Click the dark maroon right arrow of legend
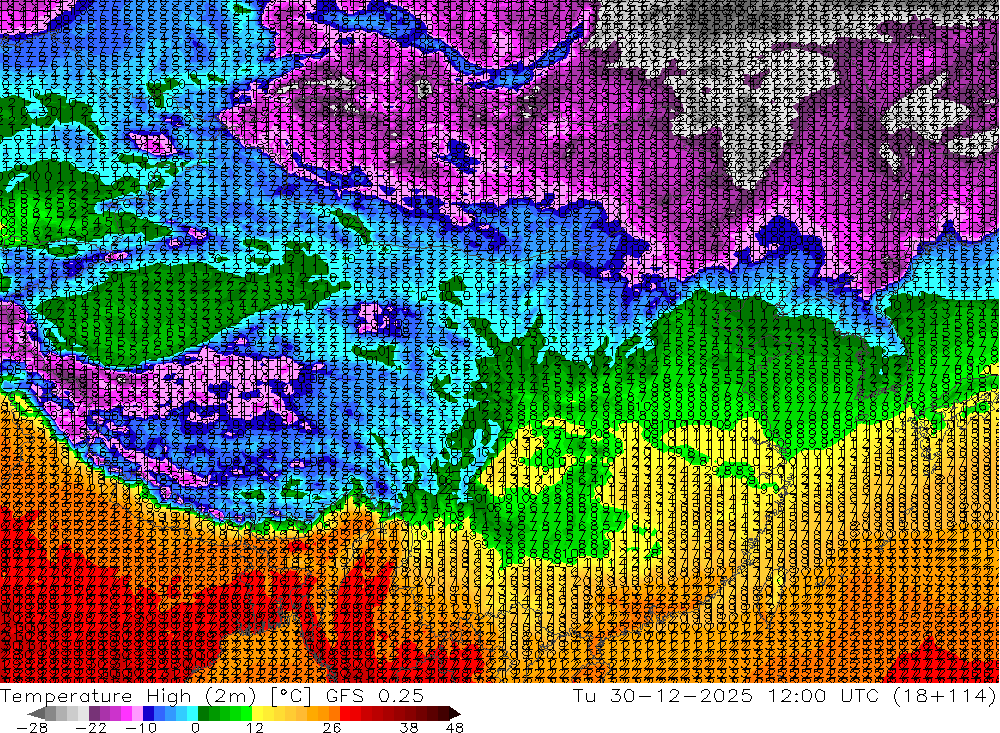Screen dimensions: 1000x733 (455, 713)
